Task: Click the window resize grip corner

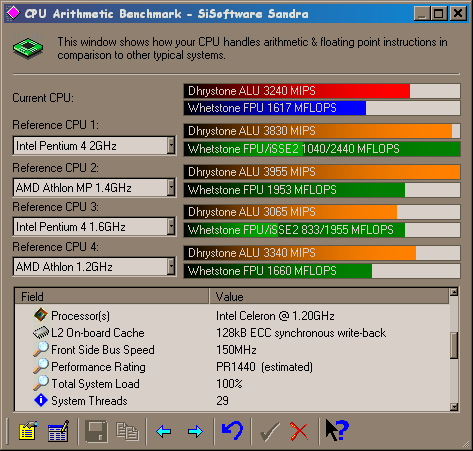Action: (x=467, y=444)
